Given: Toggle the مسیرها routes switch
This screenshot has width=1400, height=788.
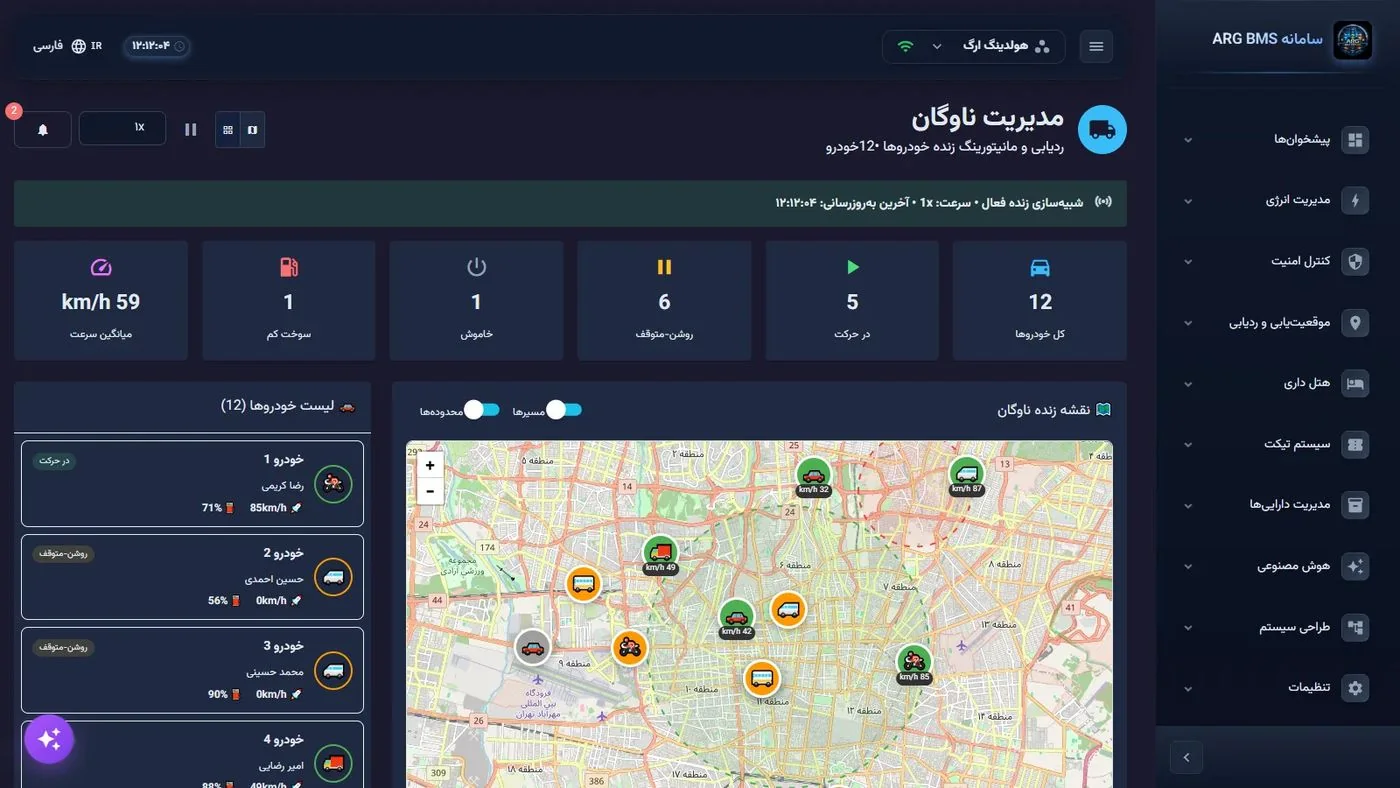Looking at the screenshot, I should point(564,410).
